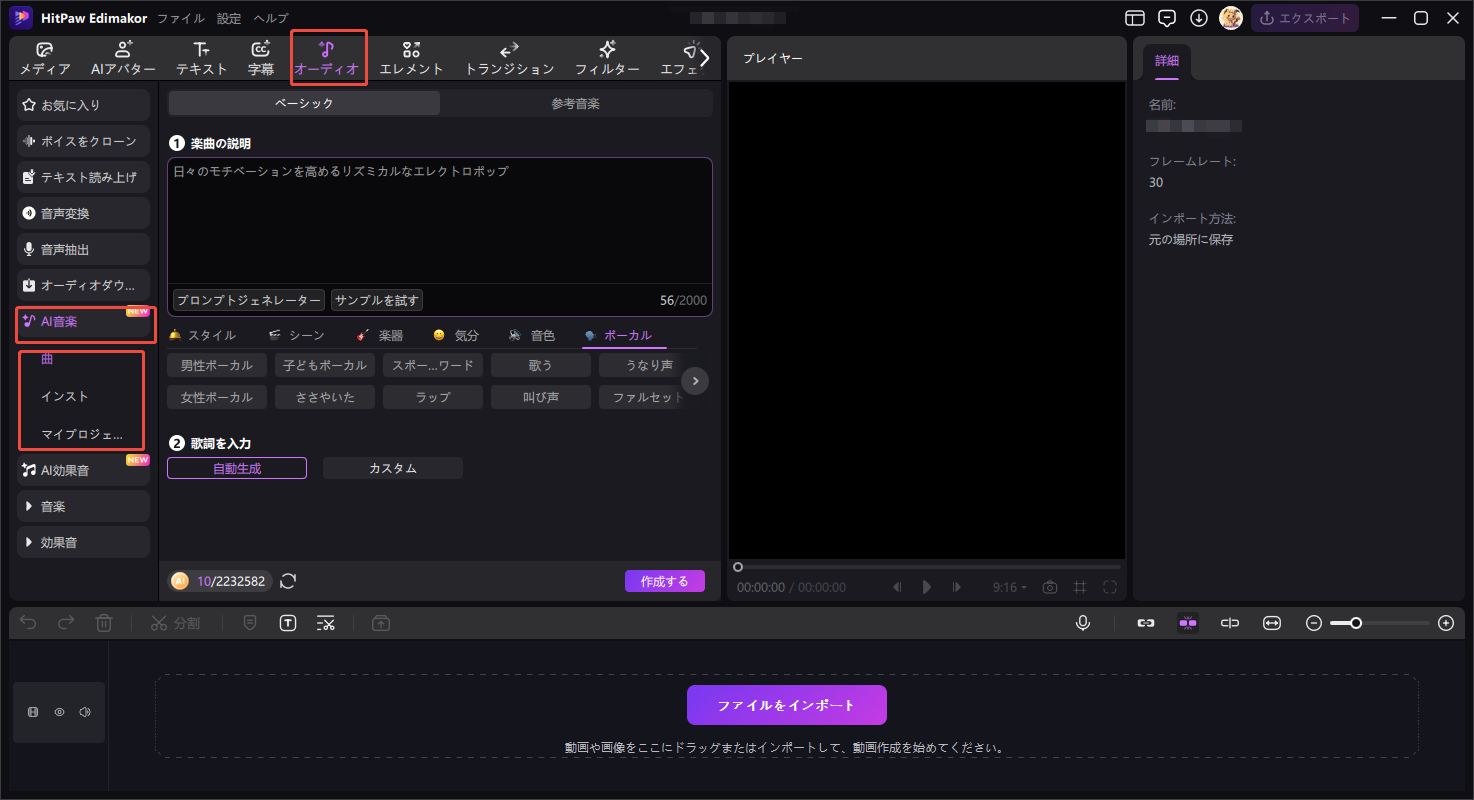This screenshot has width=1474, height=800.
Task: Show more vocal tags with the round arrow
Action: tap(695, 381)
